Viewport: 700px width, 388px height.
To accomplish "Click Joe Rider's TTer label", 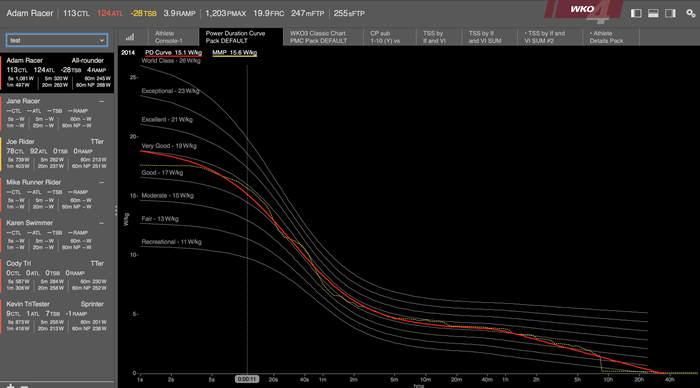I will pos(97,142).
